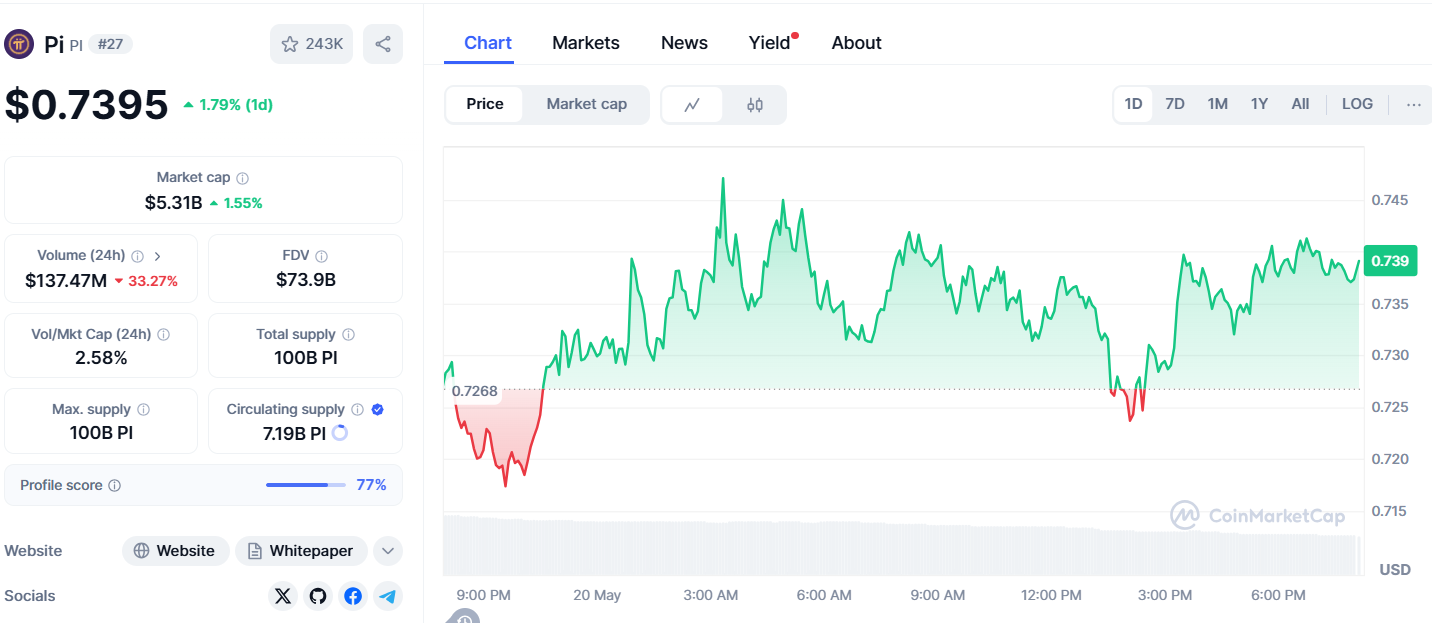This screenshot has height=623, width=1432.
Task: Click the 0.739 current price label
Action: pyautogui.click(x=1389, y=261)
